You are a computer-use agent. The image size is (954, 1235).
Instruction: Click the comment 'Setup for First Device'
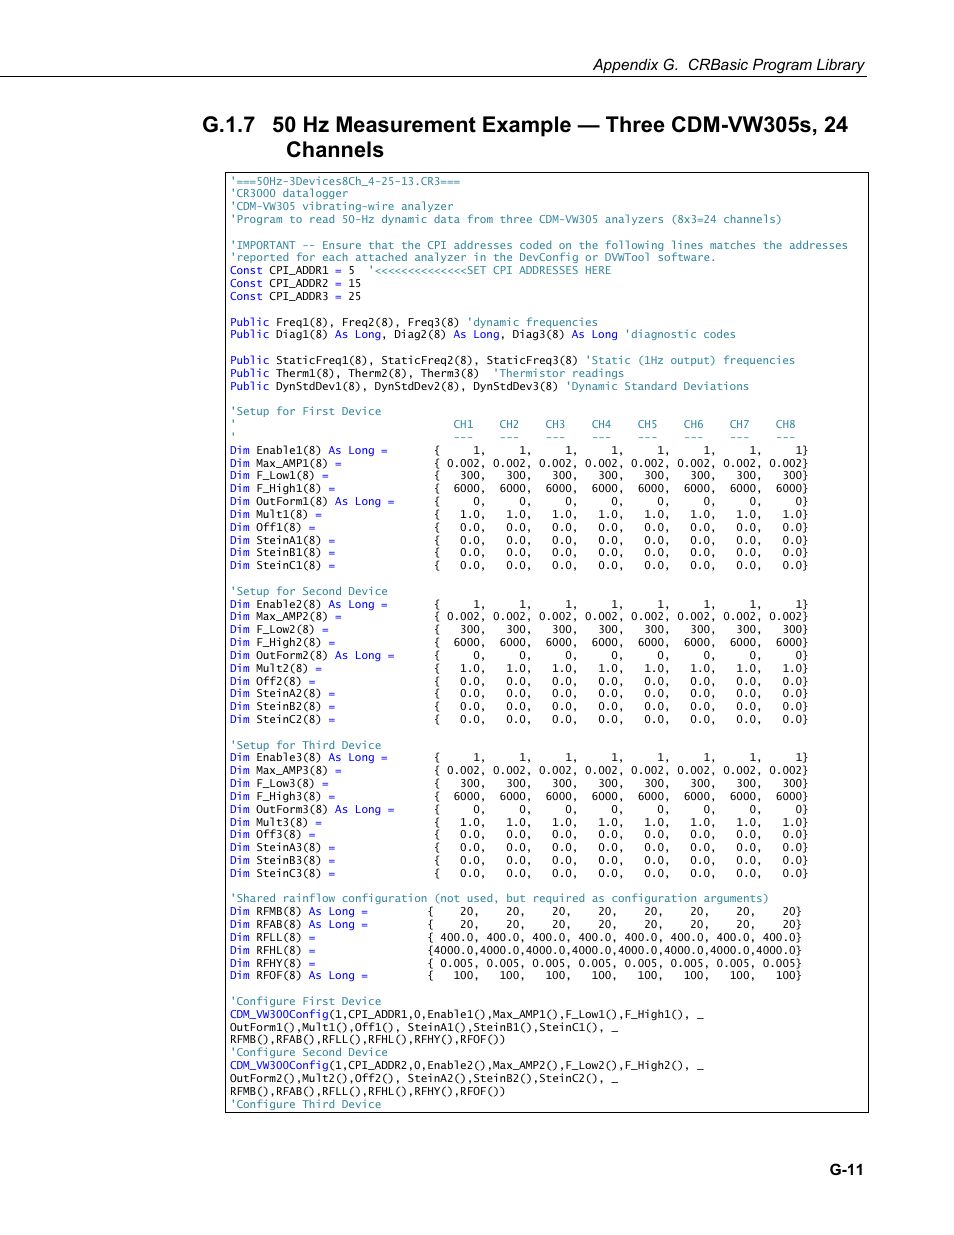(x=305, y=412)
